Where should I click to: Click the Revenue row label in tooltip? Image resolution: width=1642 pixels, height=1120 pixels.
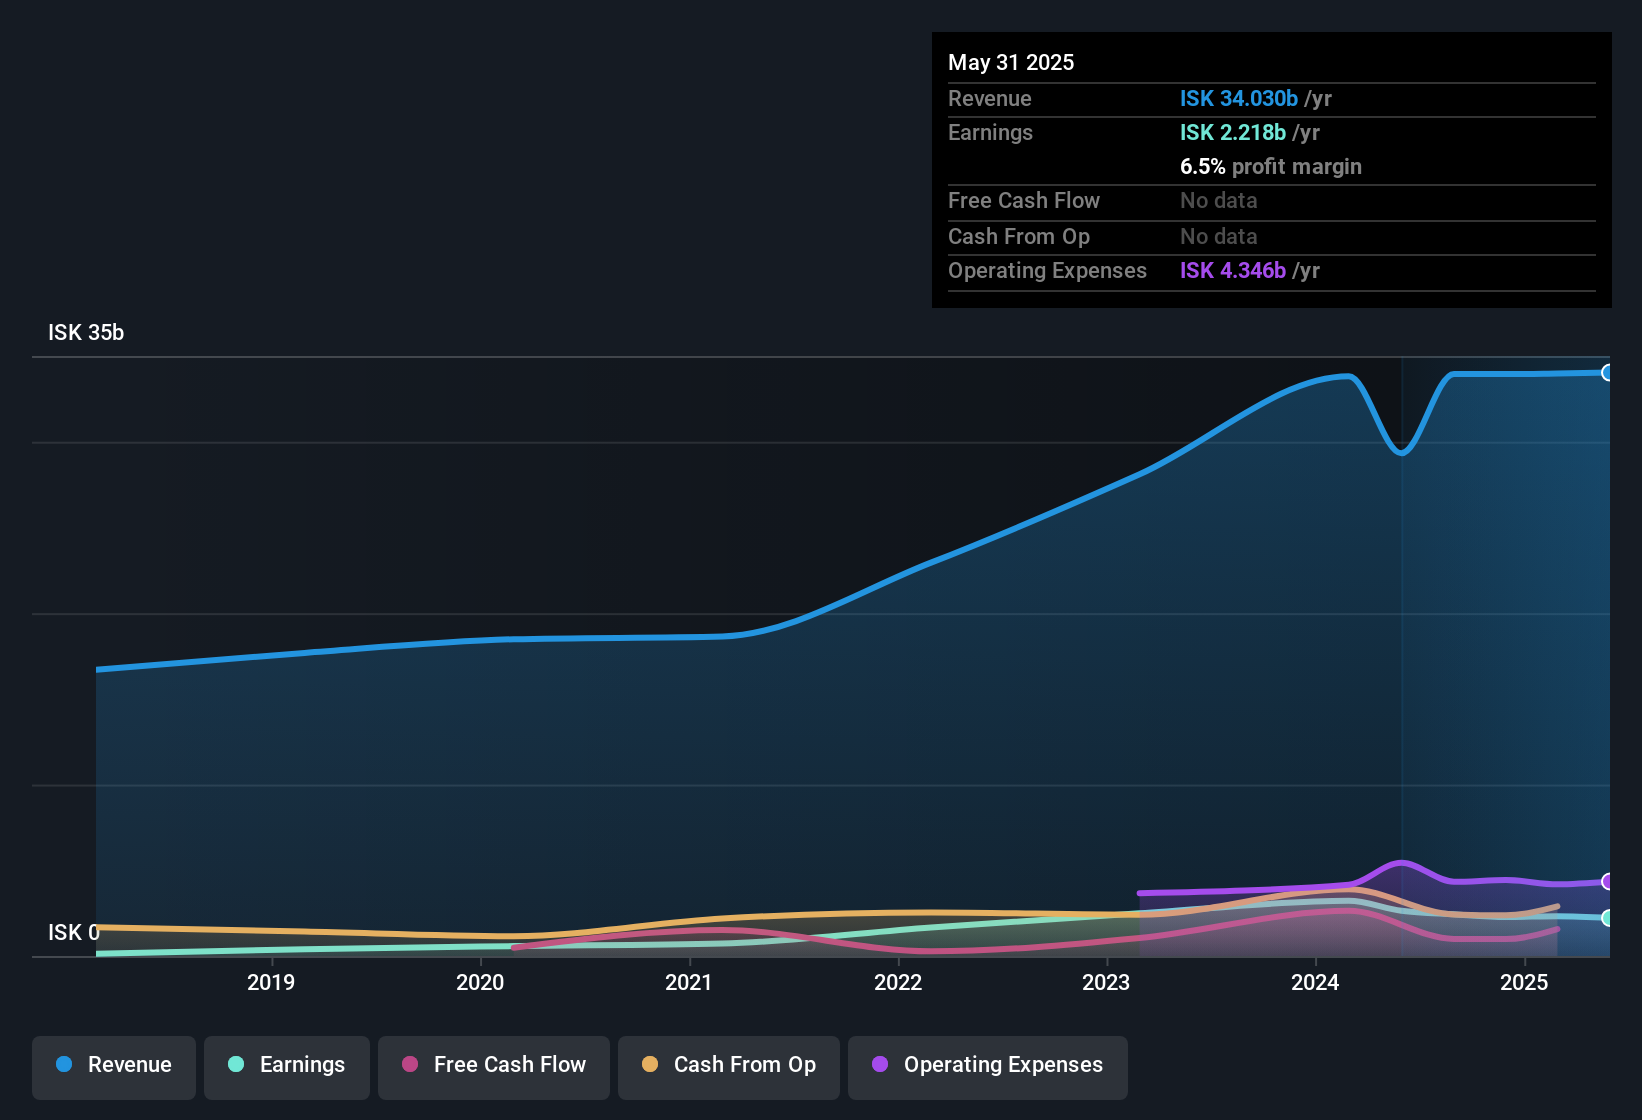990,98
